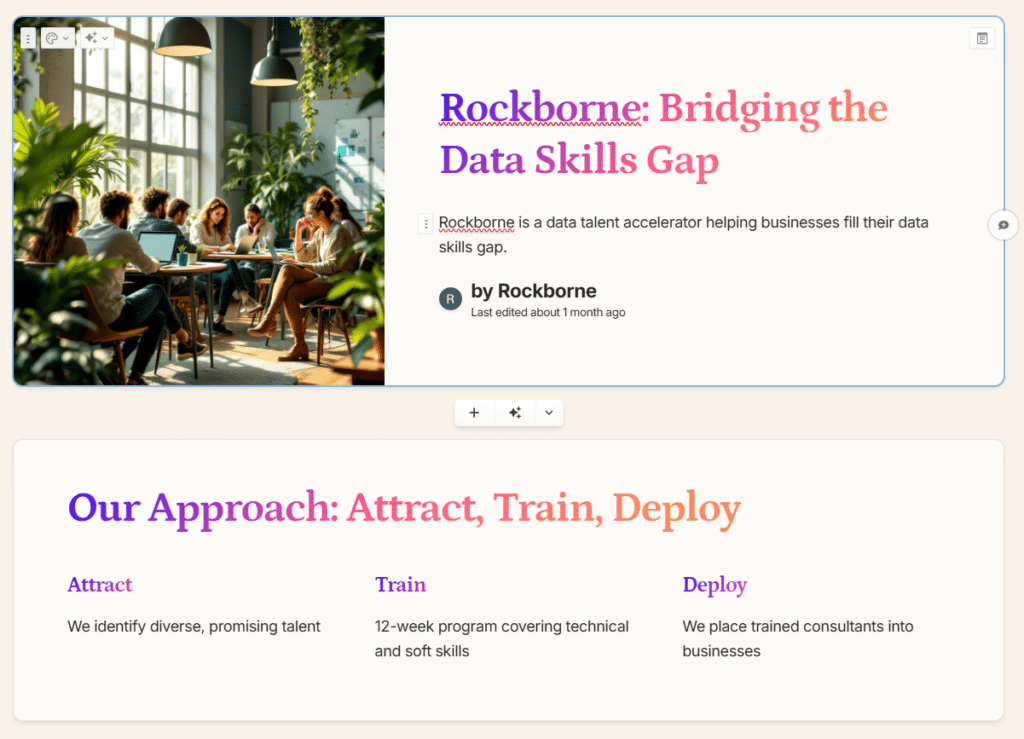Image resolution: width=1024 pixels, height=739 pixels.
Task: Click the paragraph block drag handle
Action: (426, 224)
